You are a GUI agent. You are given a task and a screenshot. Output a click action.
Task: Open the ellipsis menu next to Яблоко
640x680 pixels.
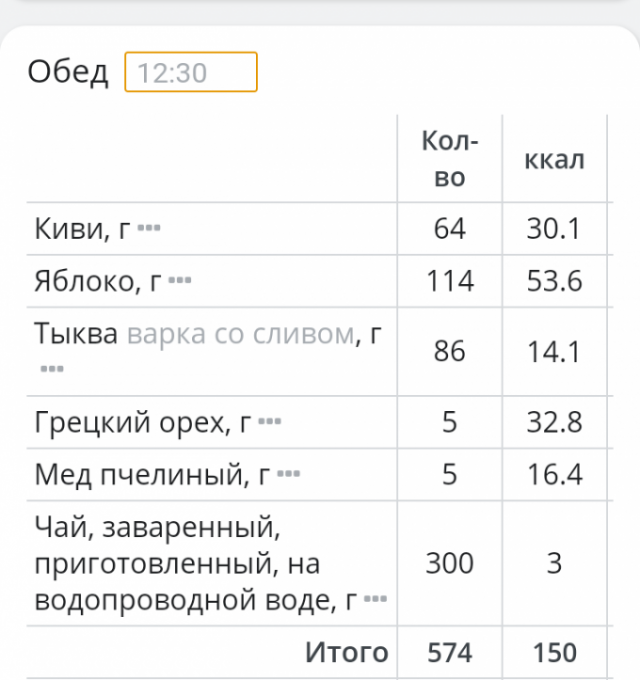(180, 281)
